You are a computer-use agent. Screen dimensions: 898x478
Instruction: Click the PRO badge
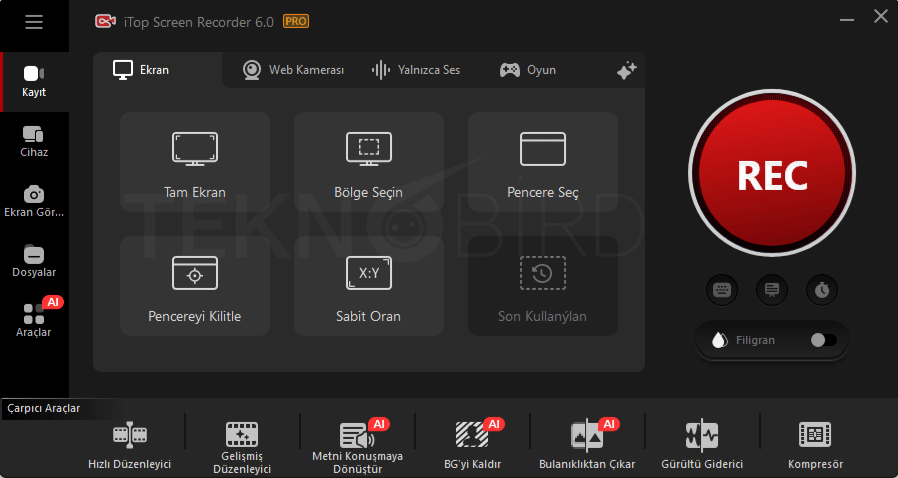pos(296,22)
